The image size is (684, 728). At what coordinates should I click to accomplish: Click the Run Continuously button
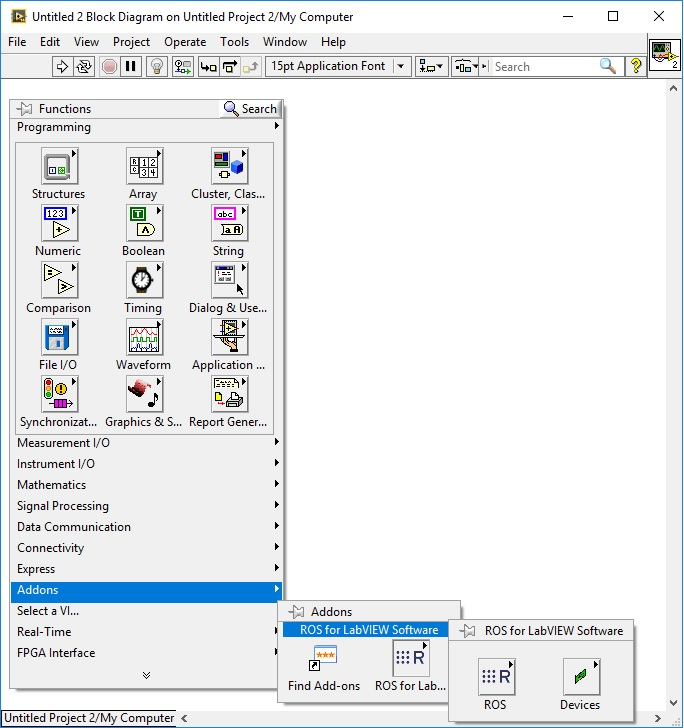[84, 67]
